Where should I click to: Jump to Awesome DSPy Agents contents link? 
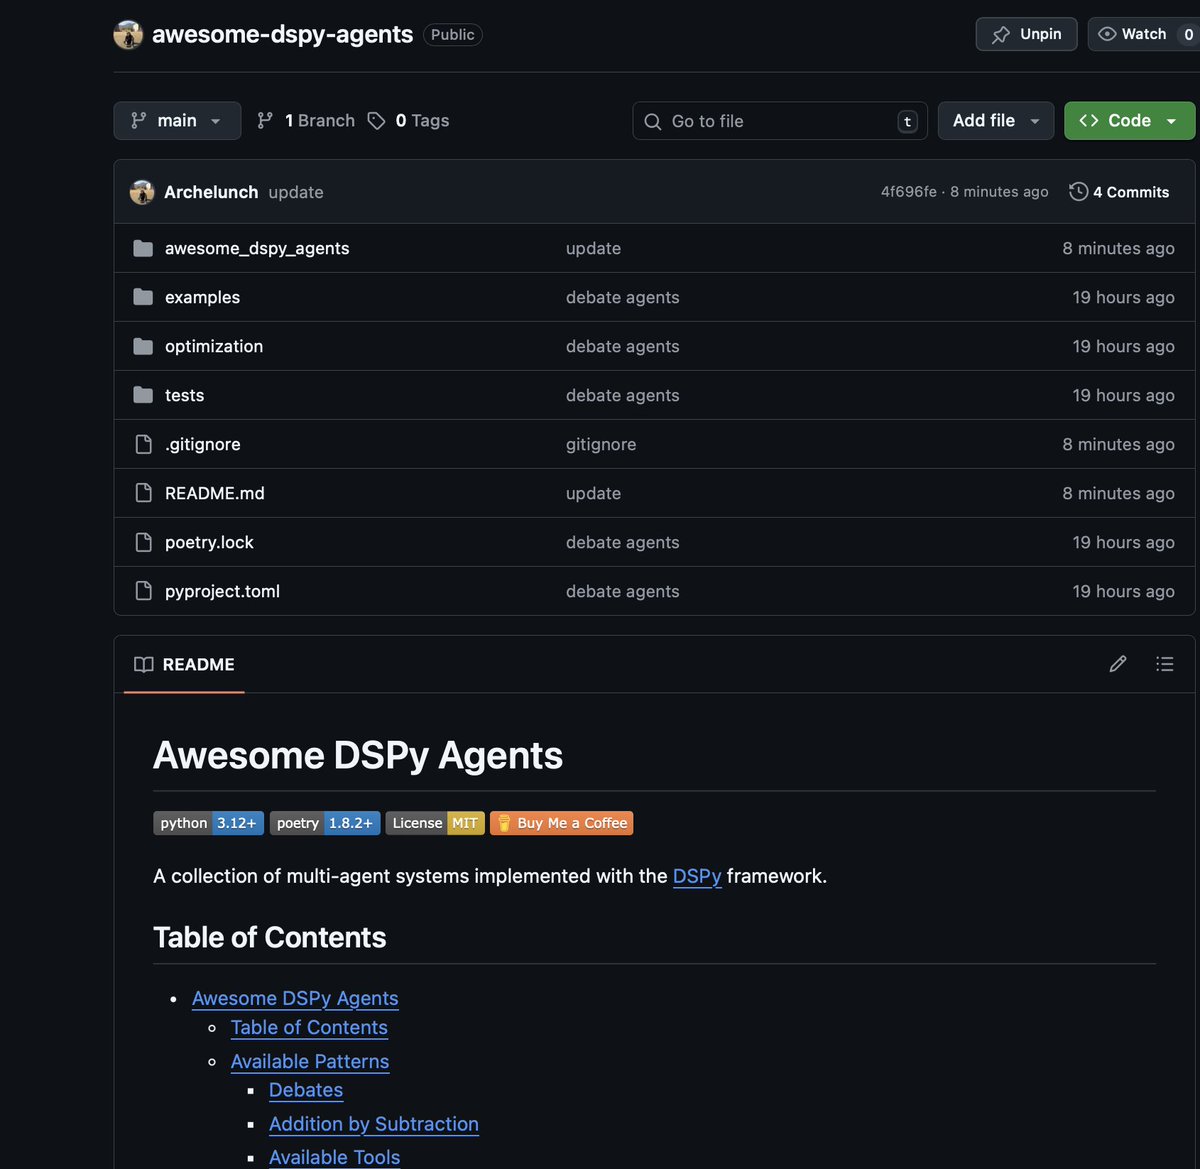pyautogui.click(x=295, y=998)
